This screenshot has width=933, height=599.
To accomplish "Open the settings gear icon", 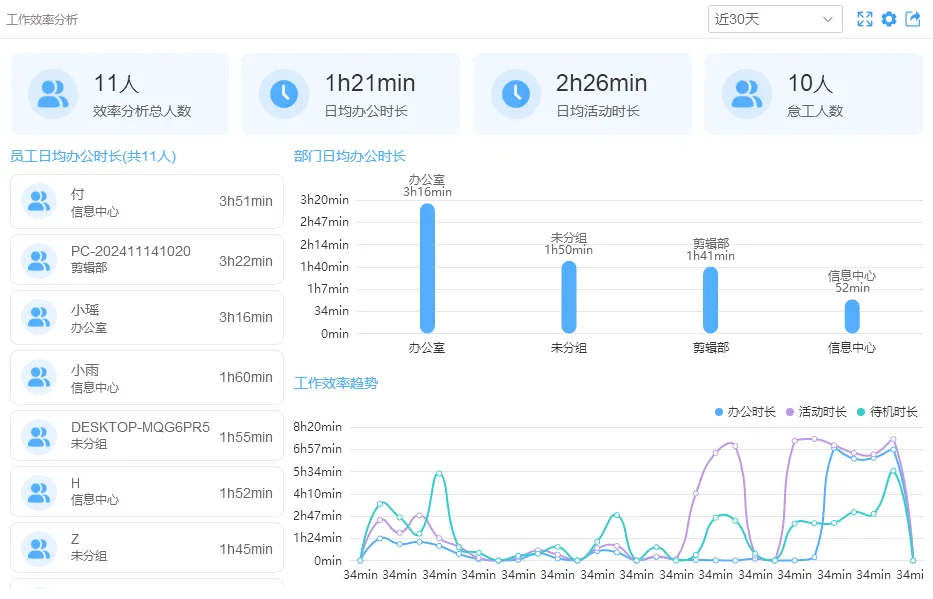I will [888, 19].
